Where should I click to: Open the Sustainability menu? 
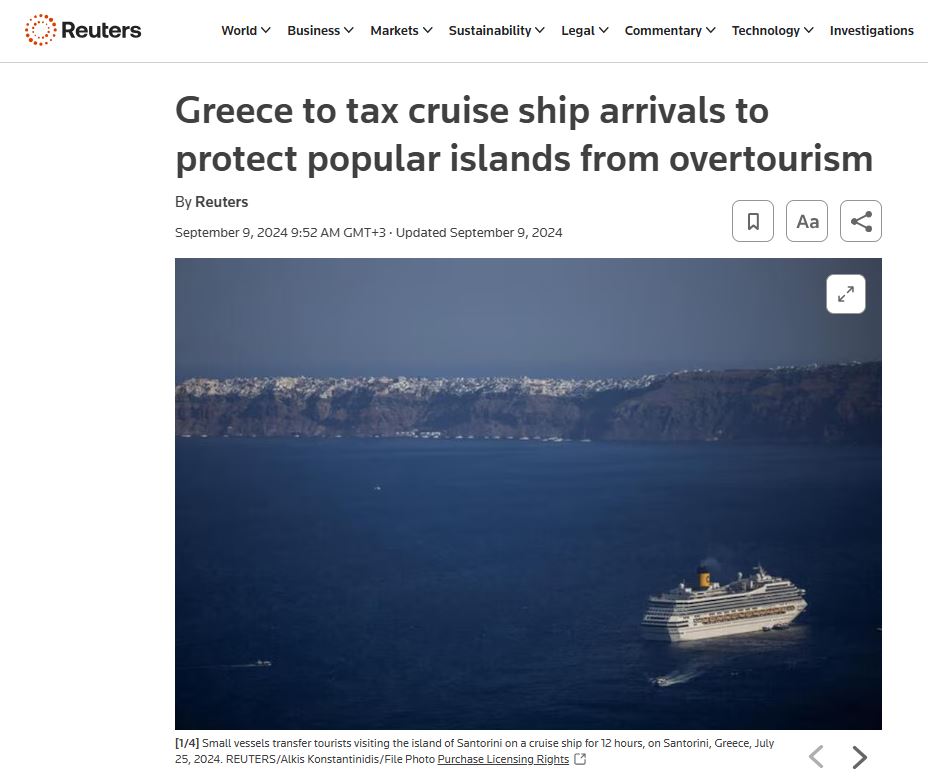click(496, 30)
